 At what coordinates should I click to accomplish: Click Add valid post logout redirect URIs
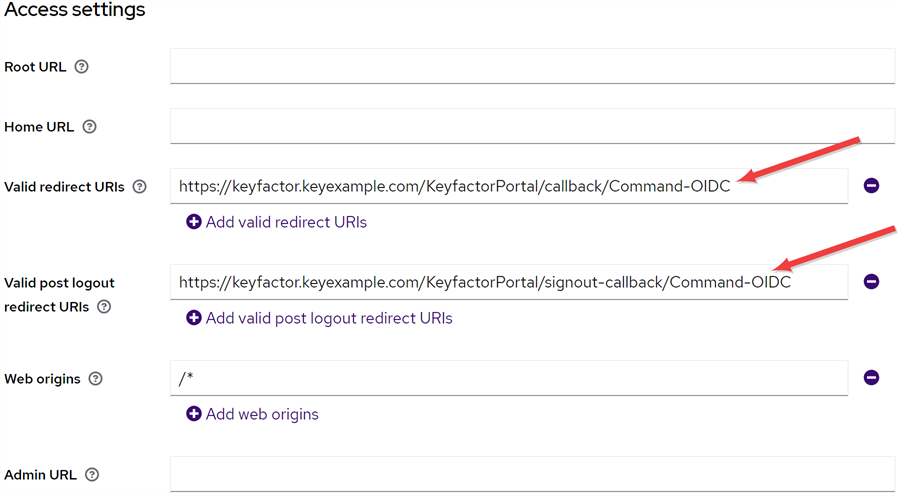(x=328, y=318)
